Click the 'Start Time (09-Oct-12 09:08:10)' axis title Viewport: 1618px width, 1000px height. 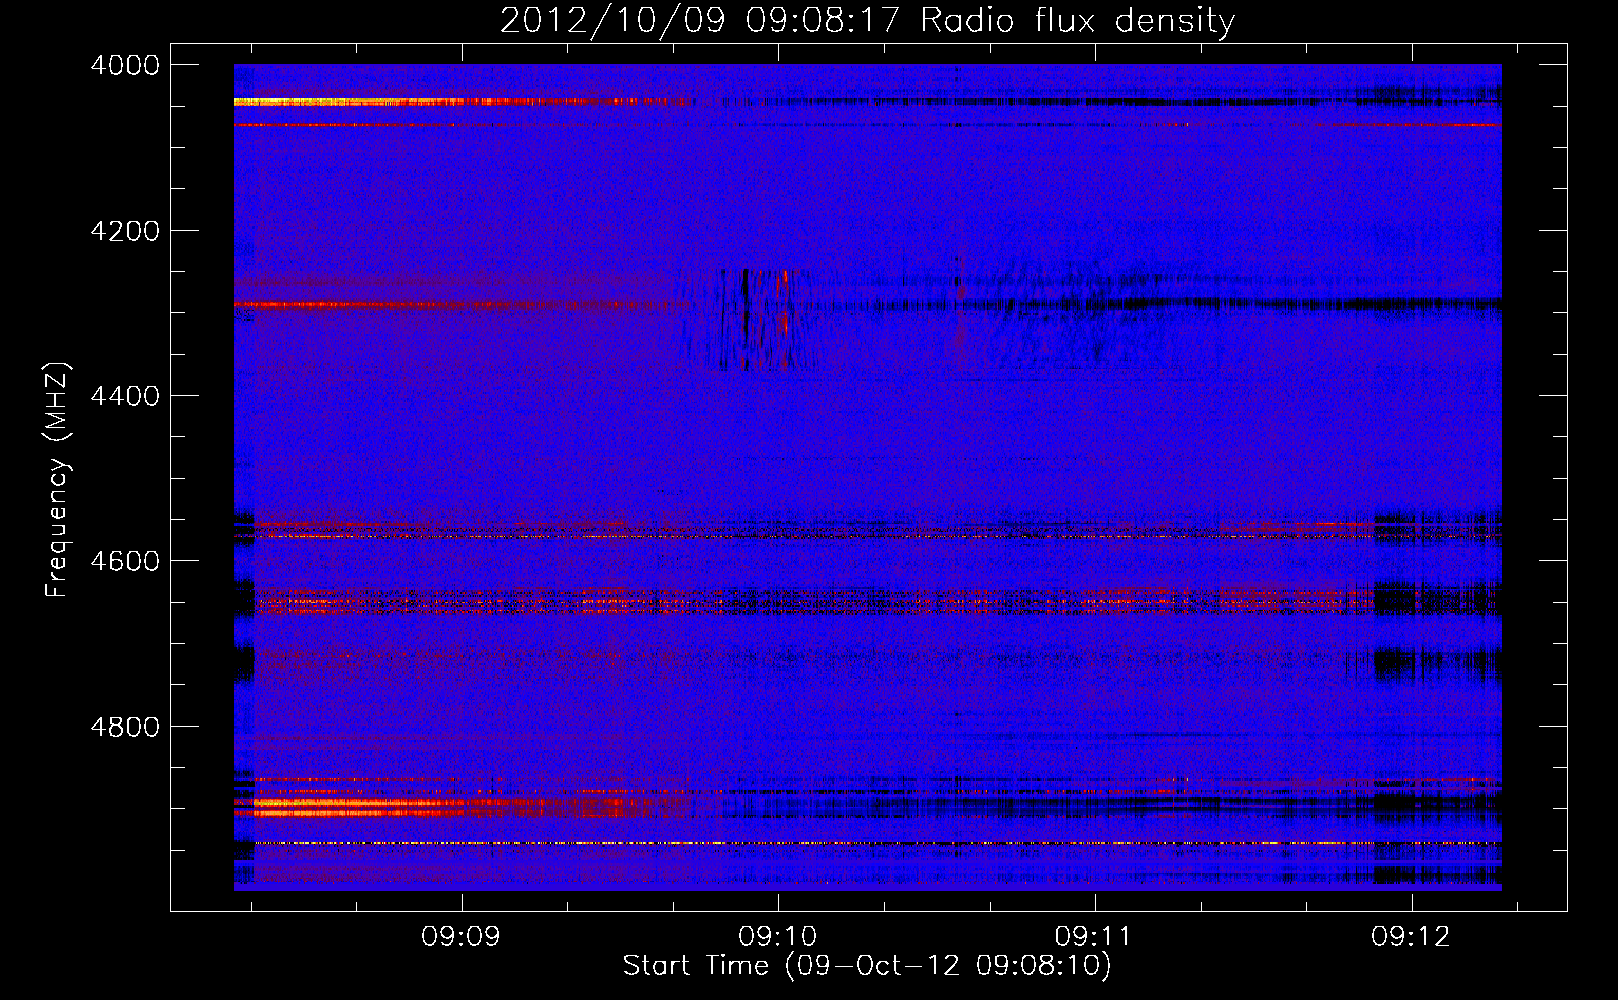coord(867,966)
